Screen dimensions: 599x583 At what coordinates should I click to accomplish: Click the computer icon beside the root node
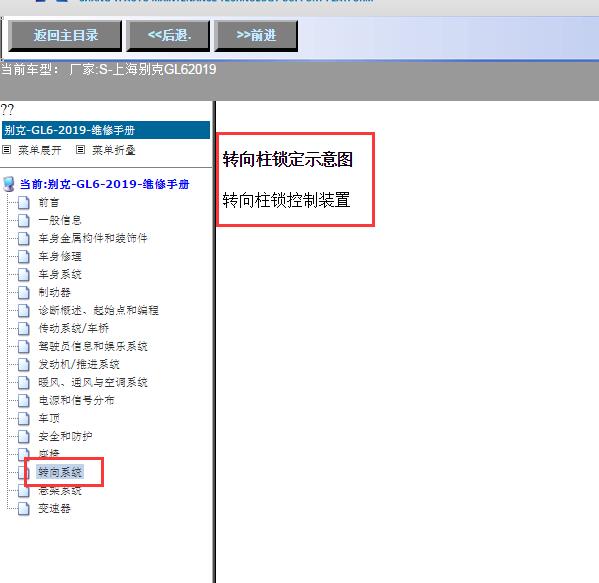(x=9, y=184)
